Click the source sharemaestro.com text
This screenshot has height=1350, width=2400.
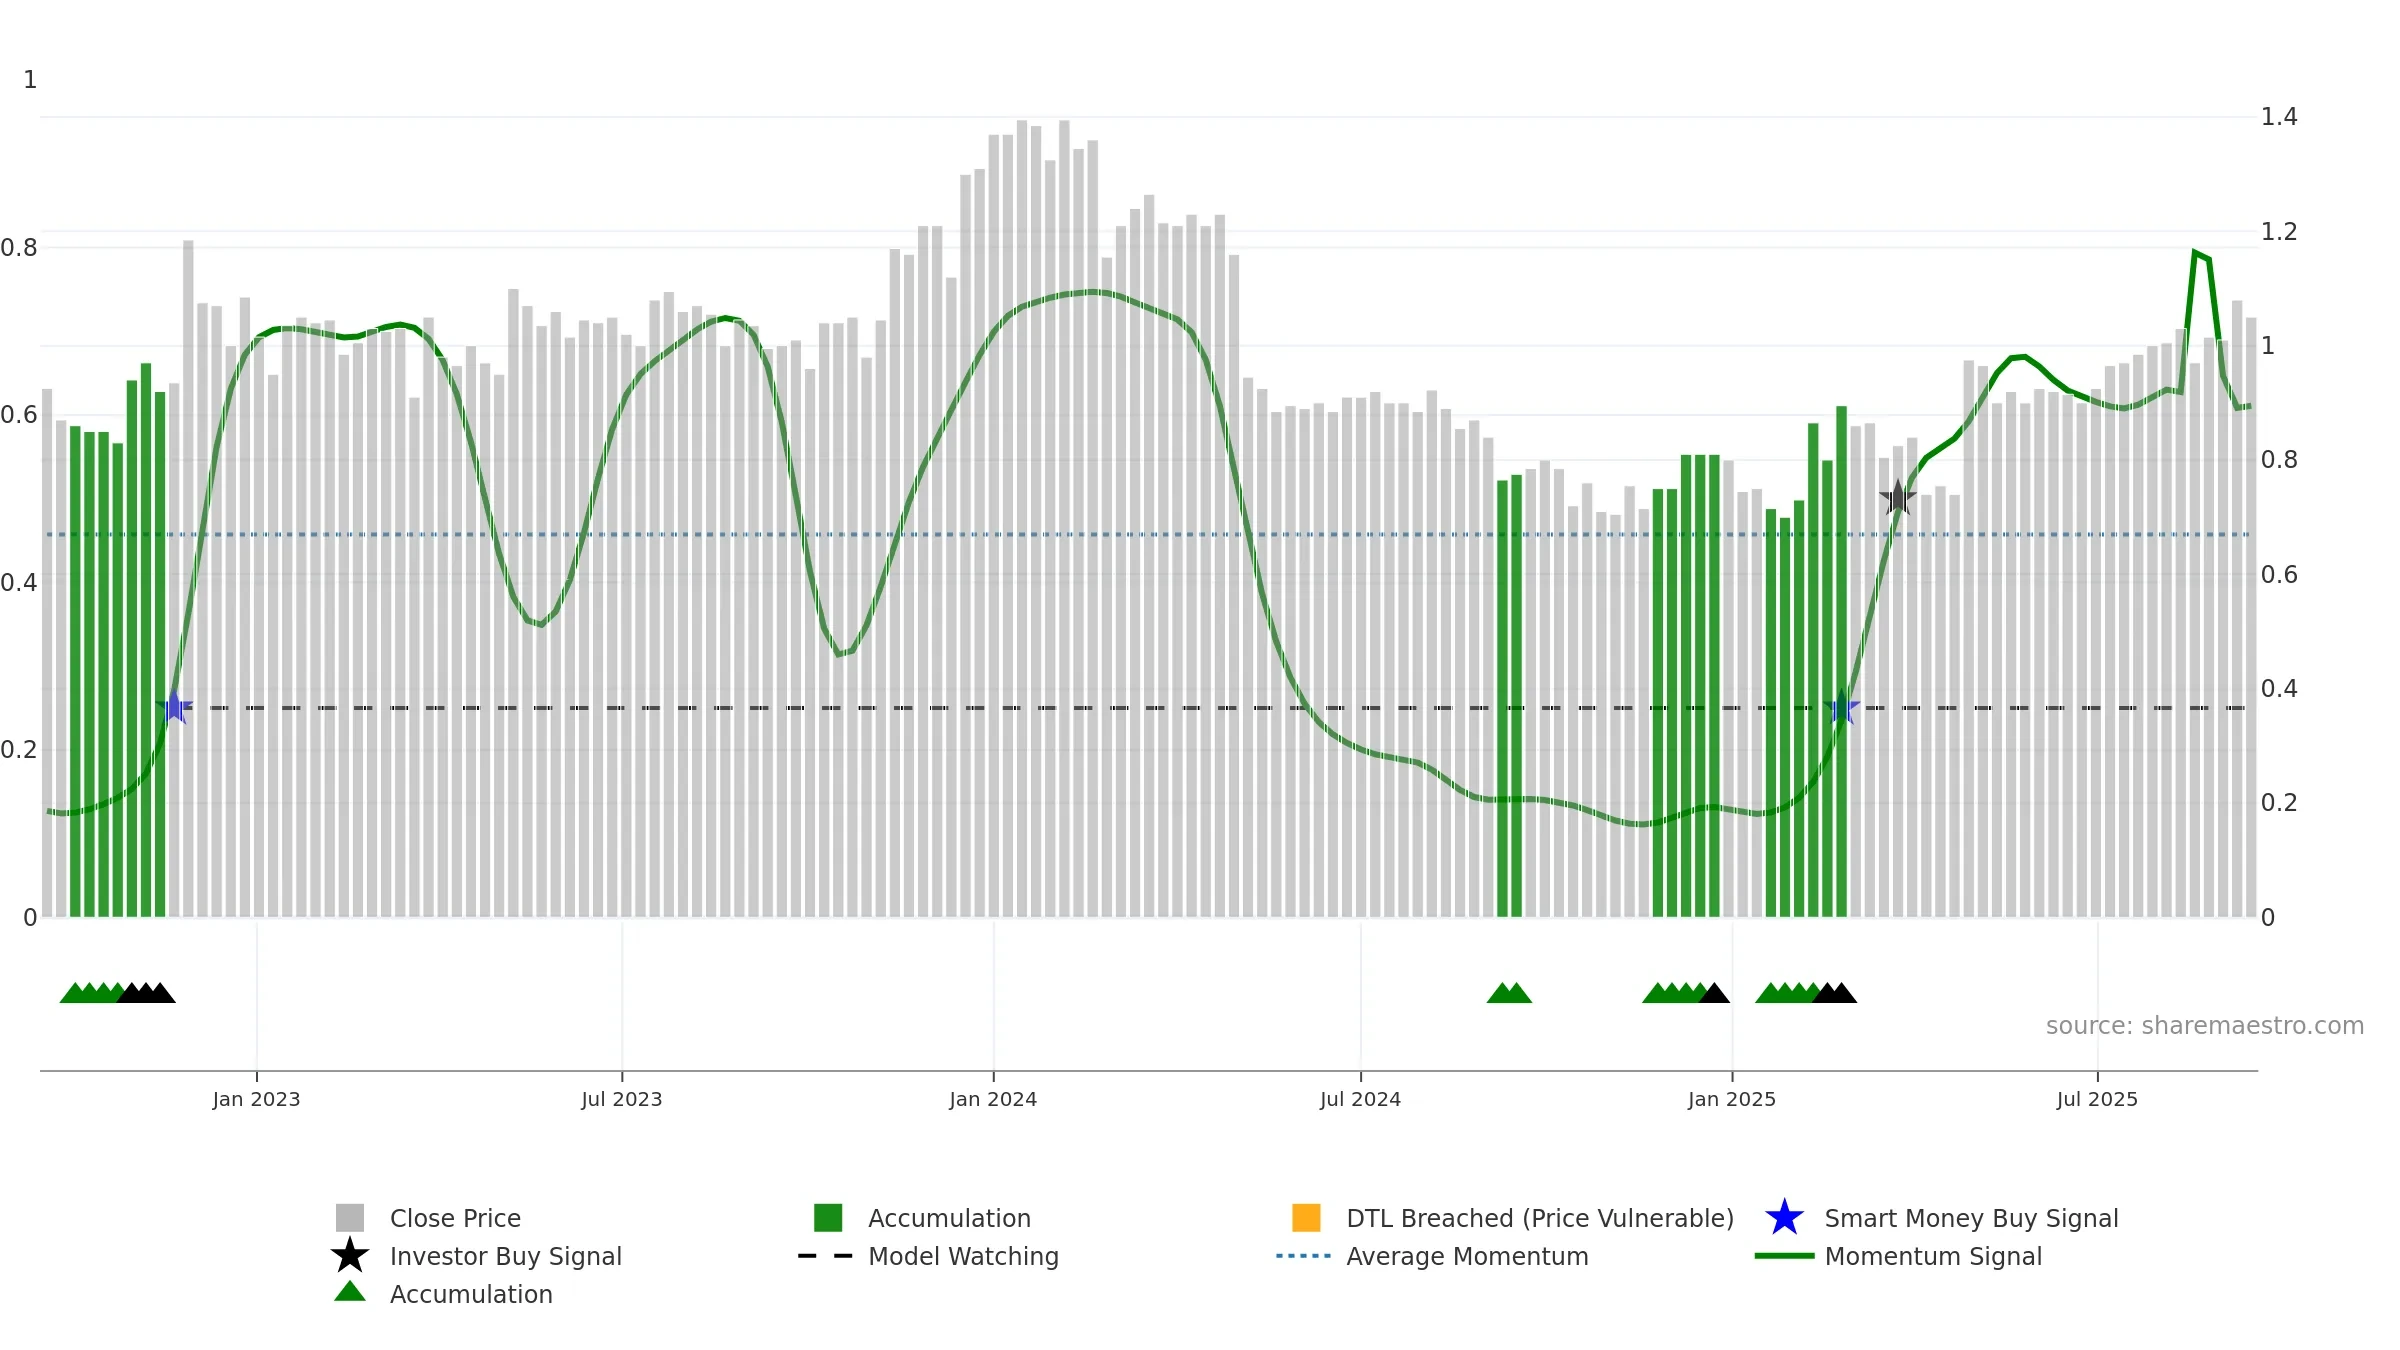pyautogui.click(x=2205, y=1026)
